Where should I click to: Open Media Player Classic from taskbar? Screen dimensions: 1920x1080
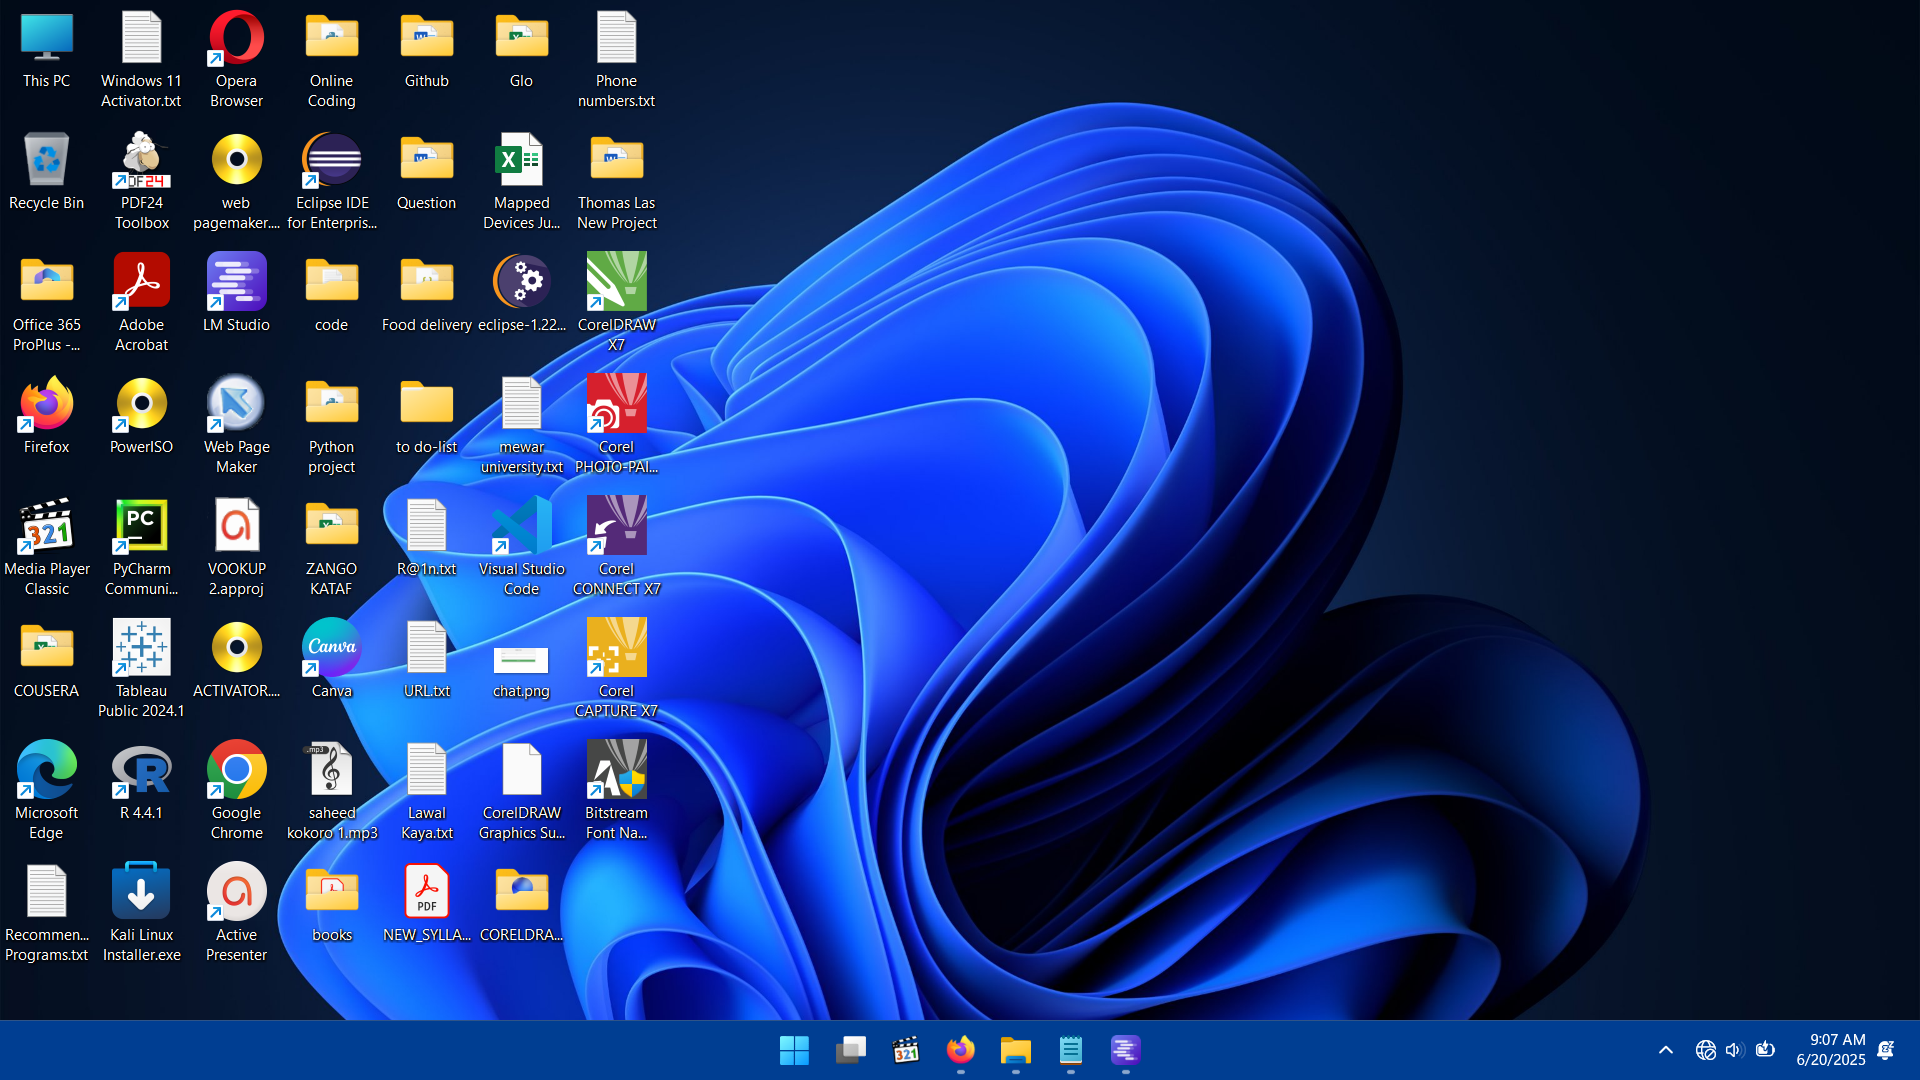906,1051
